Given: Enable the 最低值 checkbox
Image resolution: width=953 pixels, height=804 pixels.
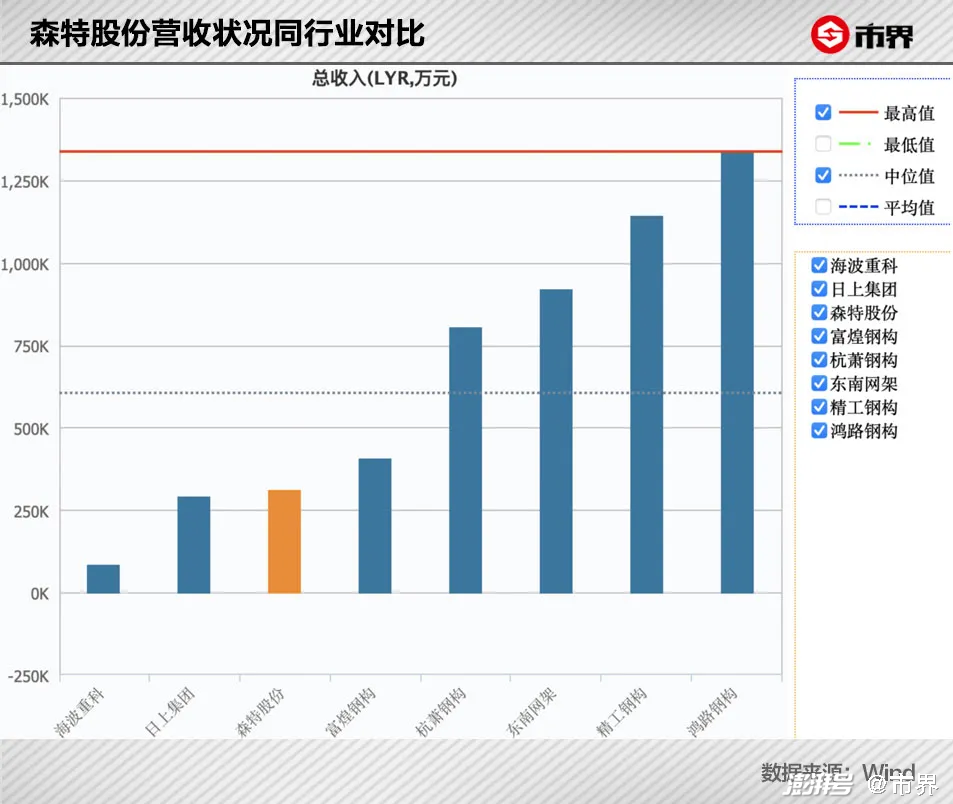Looking at the screenshot, I should coord(823,144).
